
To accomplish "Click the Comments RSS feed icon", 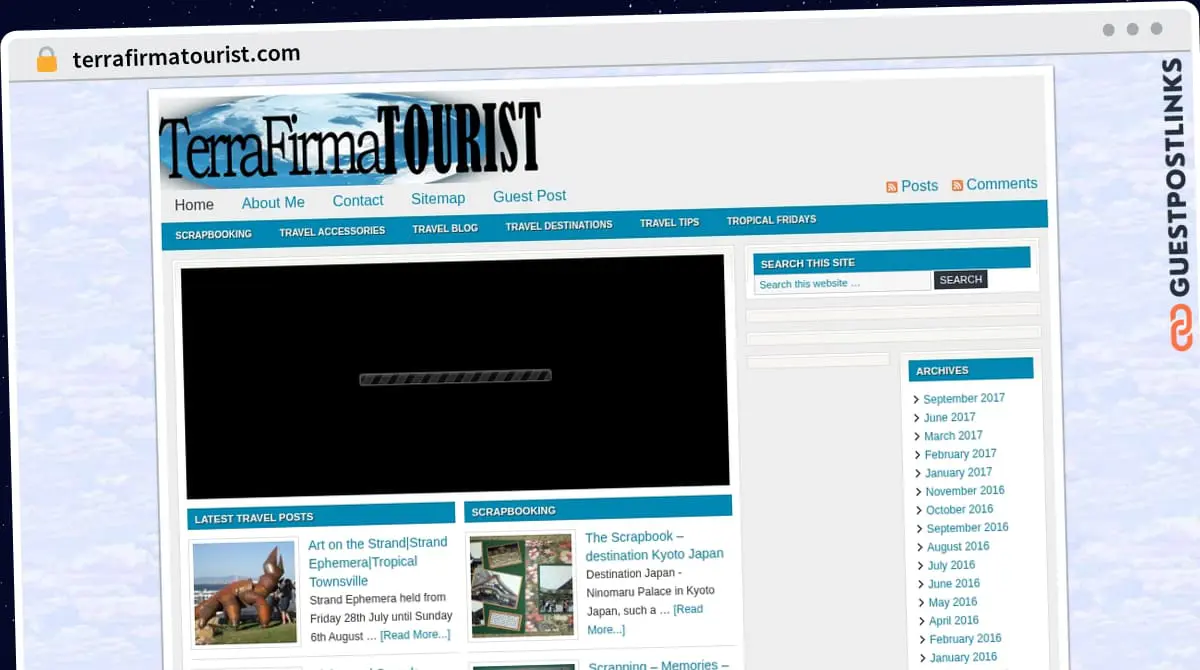I will [957, 185].
